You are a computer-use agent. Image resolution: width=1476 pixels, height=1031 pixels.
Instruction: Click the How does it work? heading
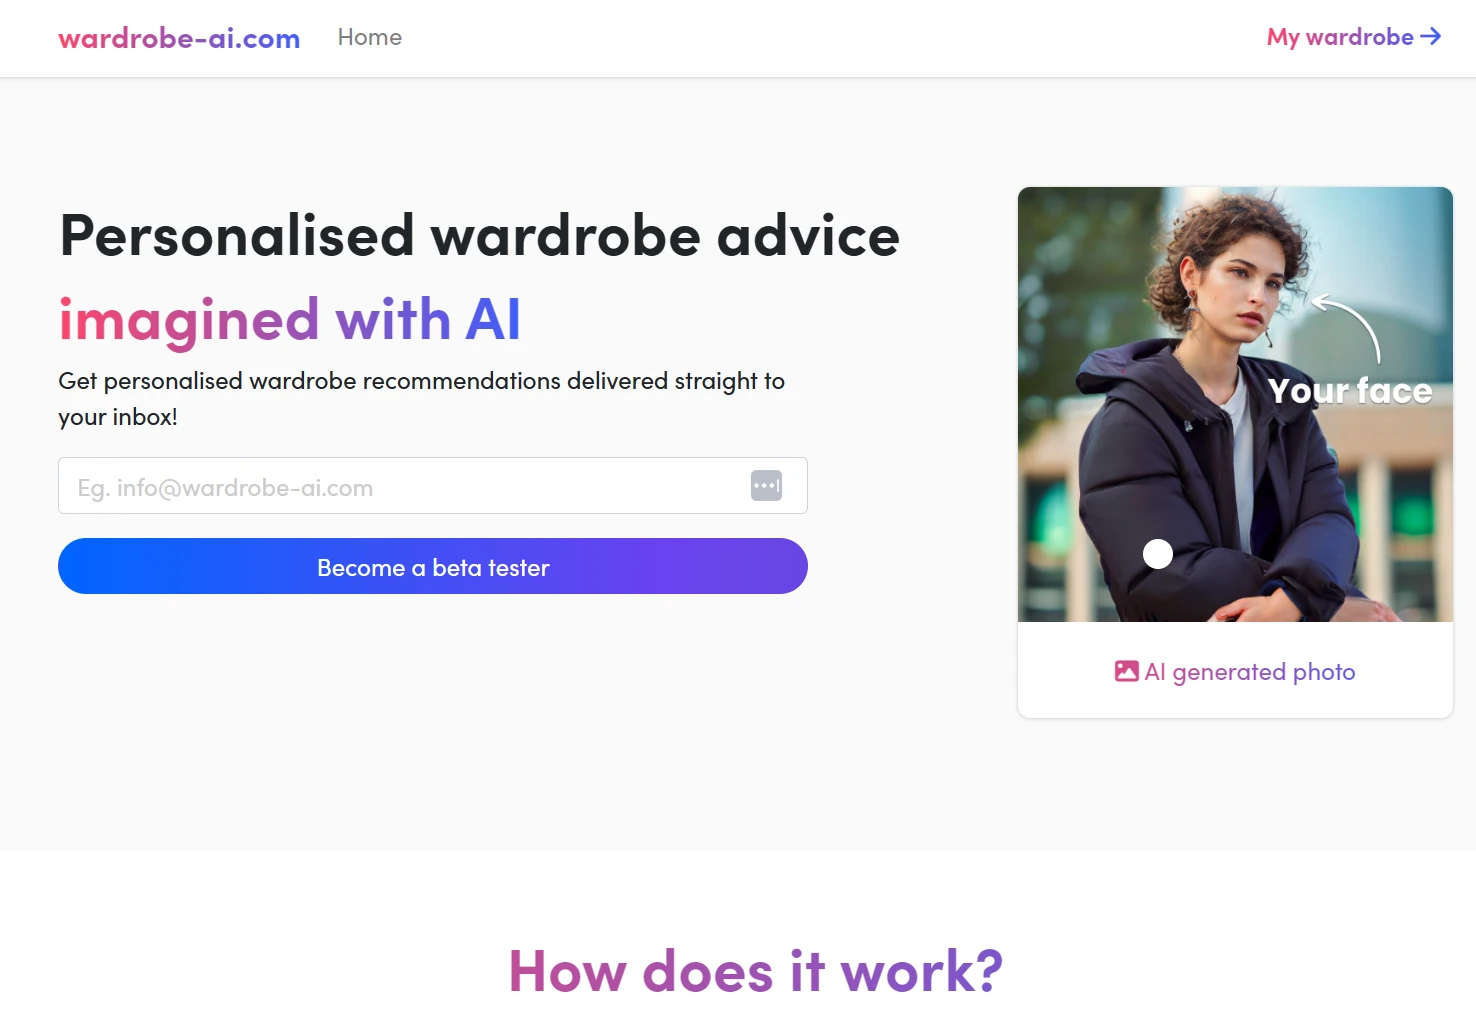(755, 971)
